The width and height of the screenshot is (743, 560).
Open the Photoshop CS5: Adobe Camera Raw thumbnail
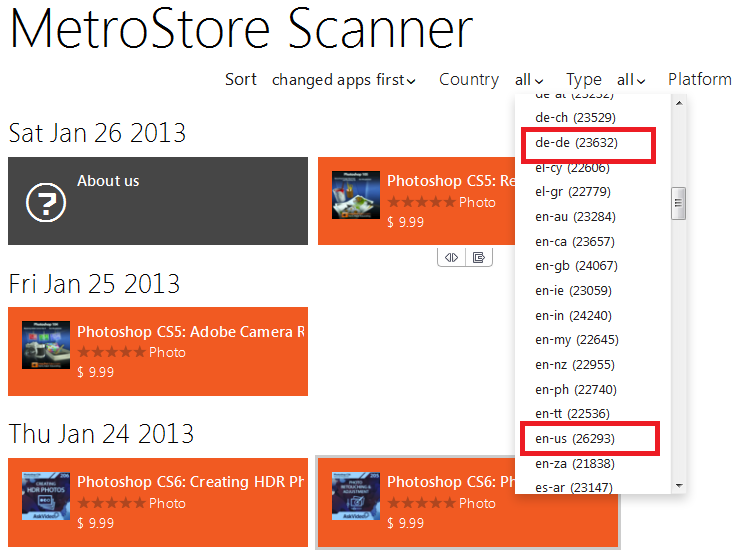[x=46, y=345]
